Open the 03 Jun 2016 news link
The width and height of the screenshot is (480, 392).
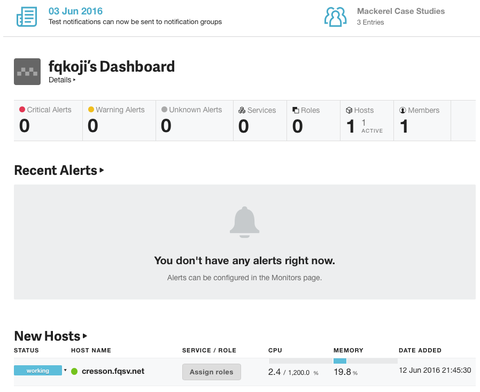pos(75,11)
